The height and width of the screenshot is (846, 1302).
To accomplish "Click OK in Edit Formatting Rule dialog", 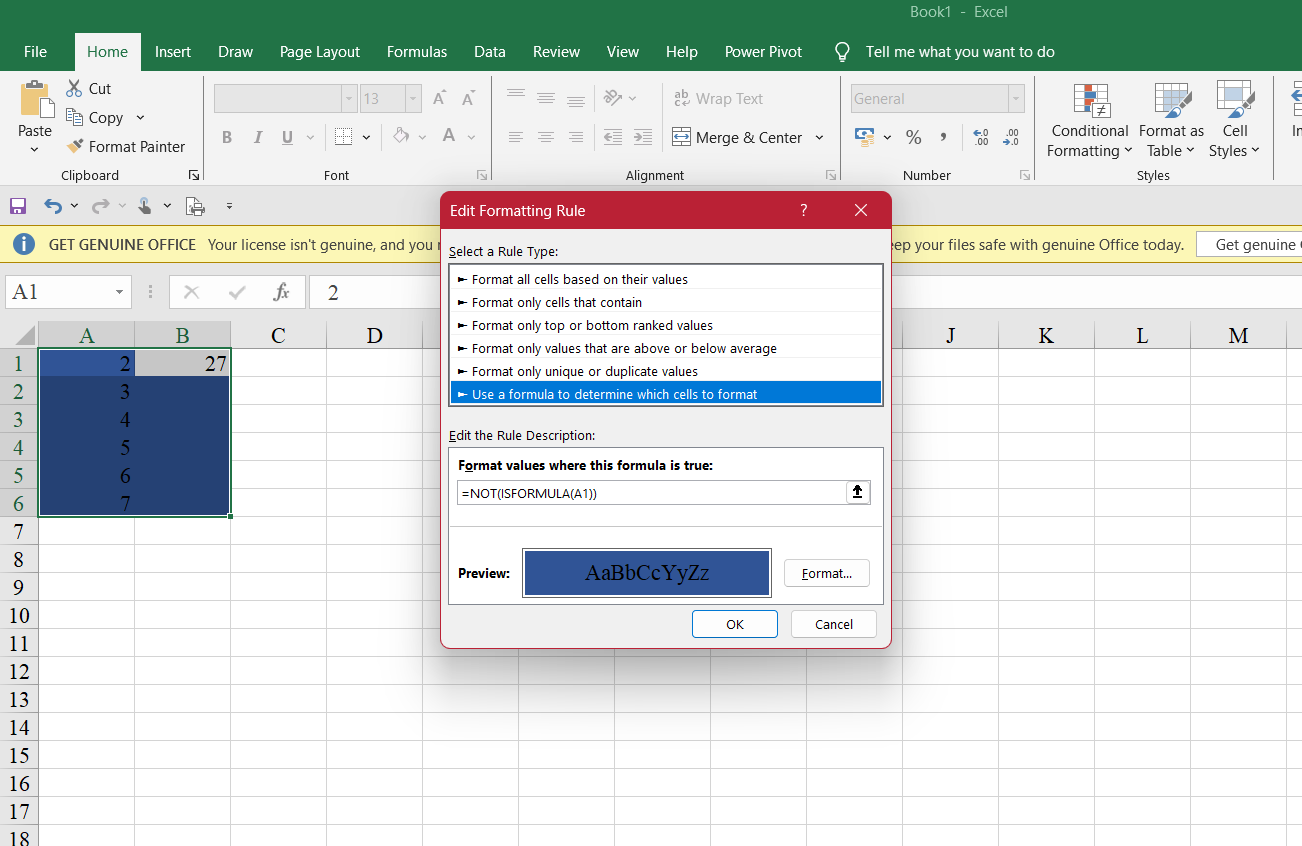I will point(735,624).
